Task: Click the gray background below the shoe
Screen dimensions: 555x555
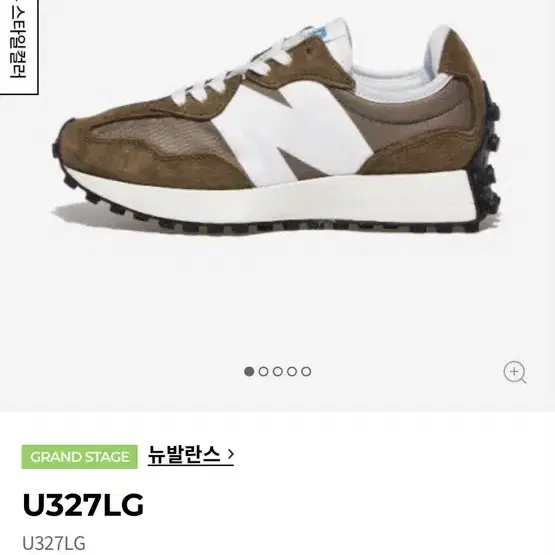Action: click(276, 301)
